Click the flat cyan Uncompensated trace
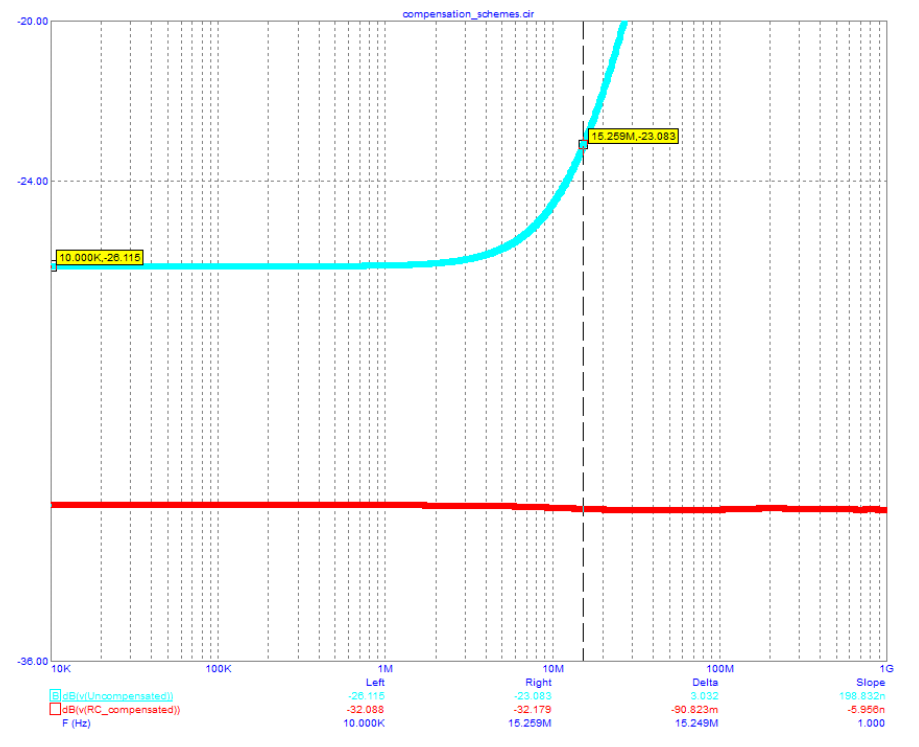 [250, 266]
